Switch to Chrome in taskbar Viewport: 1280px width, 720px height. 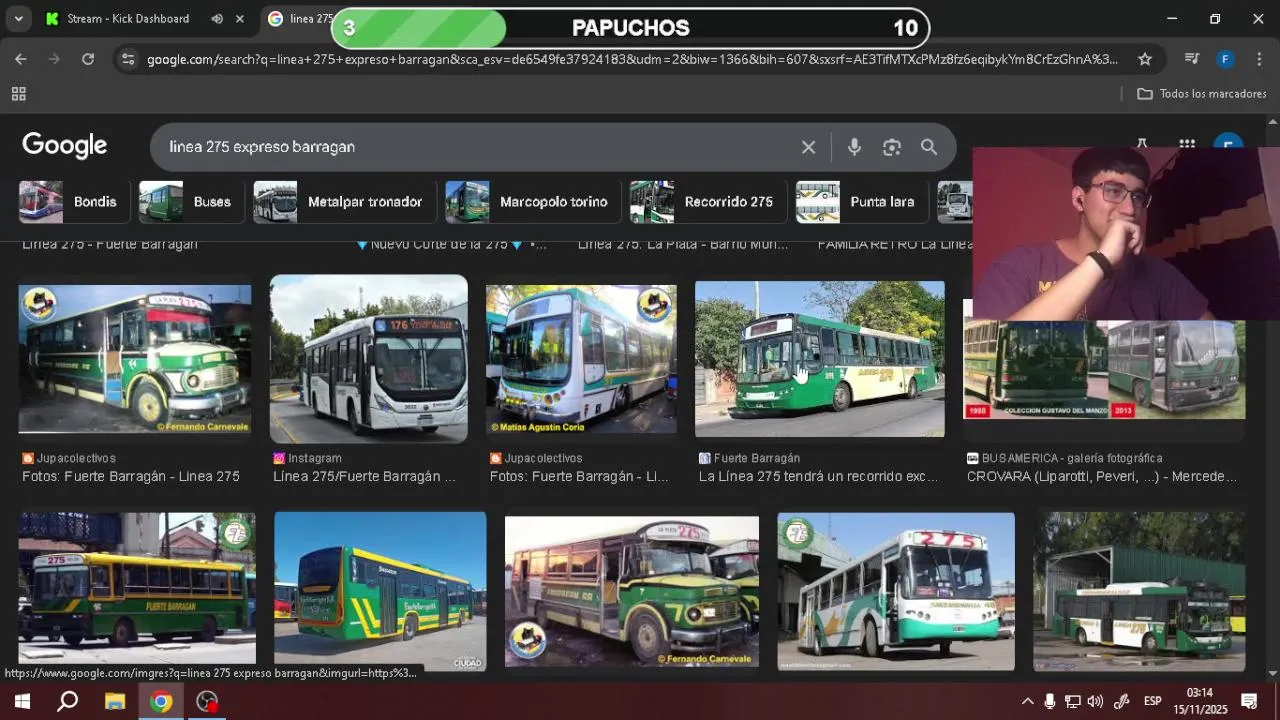point(161,701)
